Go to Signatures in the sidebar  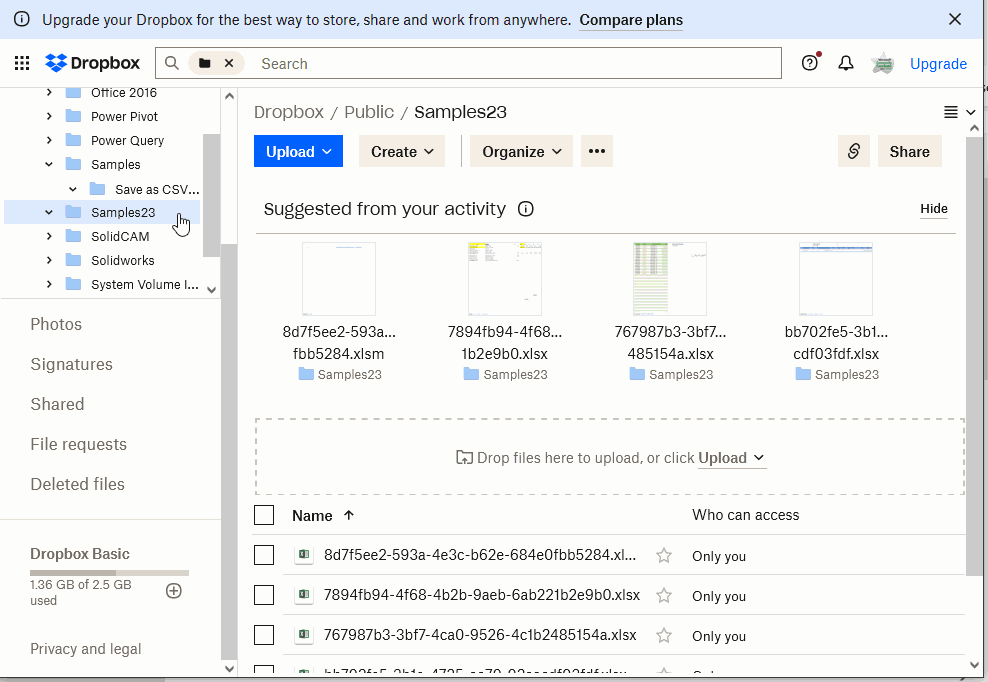tap(71, 364)
